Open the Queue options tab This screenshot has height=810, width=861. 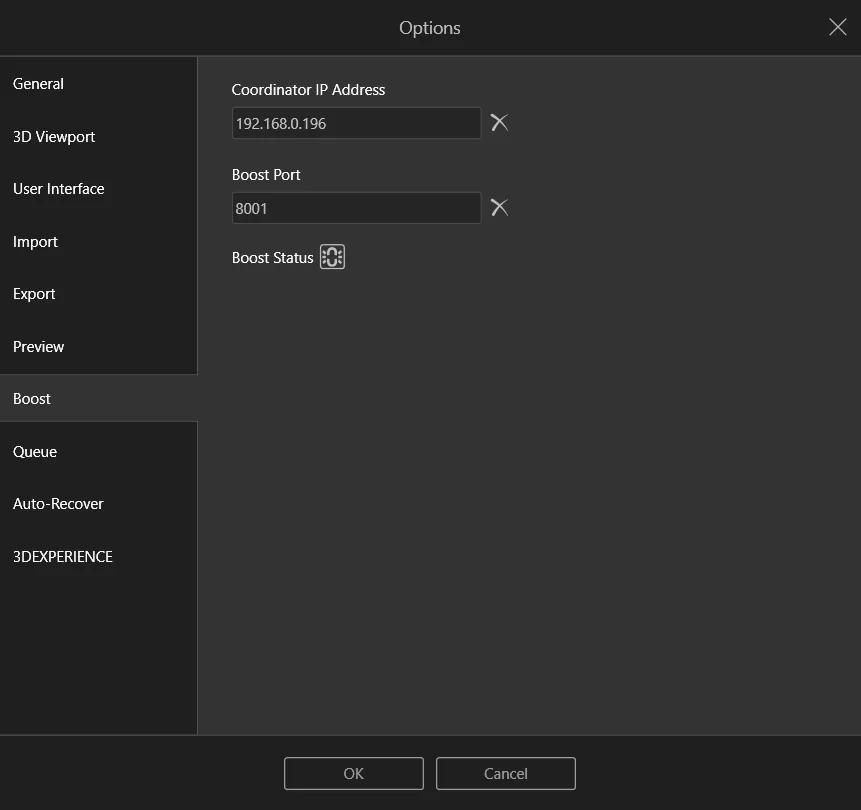[99, 451]
